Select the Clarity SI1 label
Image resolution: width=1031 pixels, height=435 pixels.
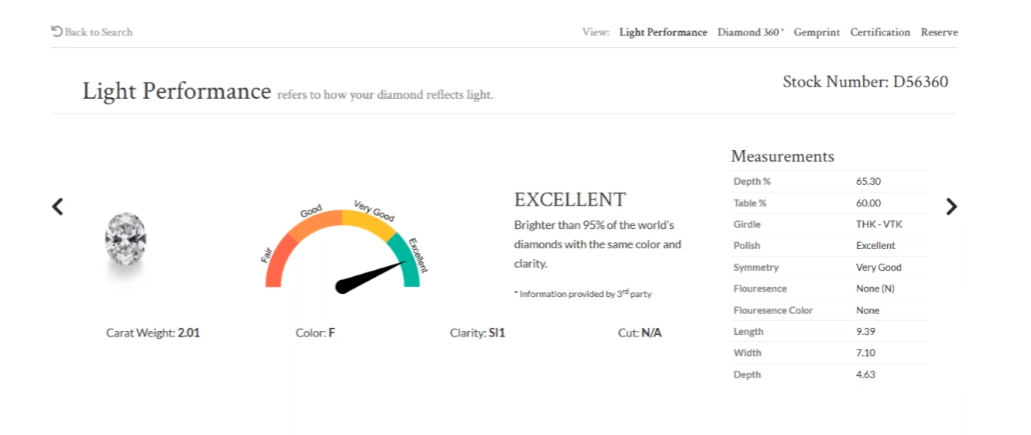[x=477, y=333]
